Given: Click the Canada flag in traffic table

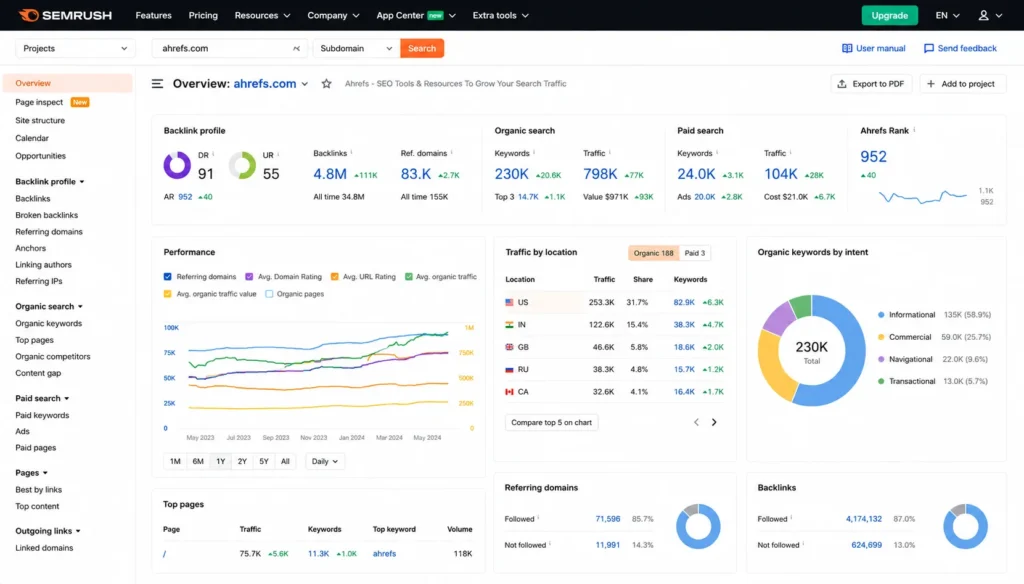Looking at the screenshot, I should (509, 392).
